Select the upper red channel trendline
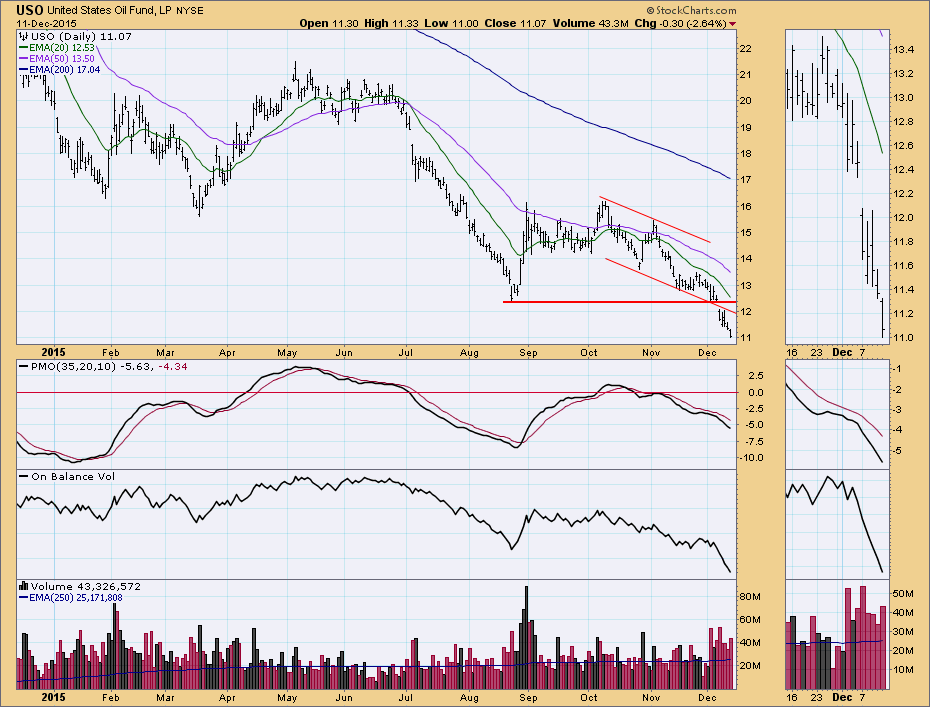Image resolution: width=930 pixels, height=707 pixels. 655,220
